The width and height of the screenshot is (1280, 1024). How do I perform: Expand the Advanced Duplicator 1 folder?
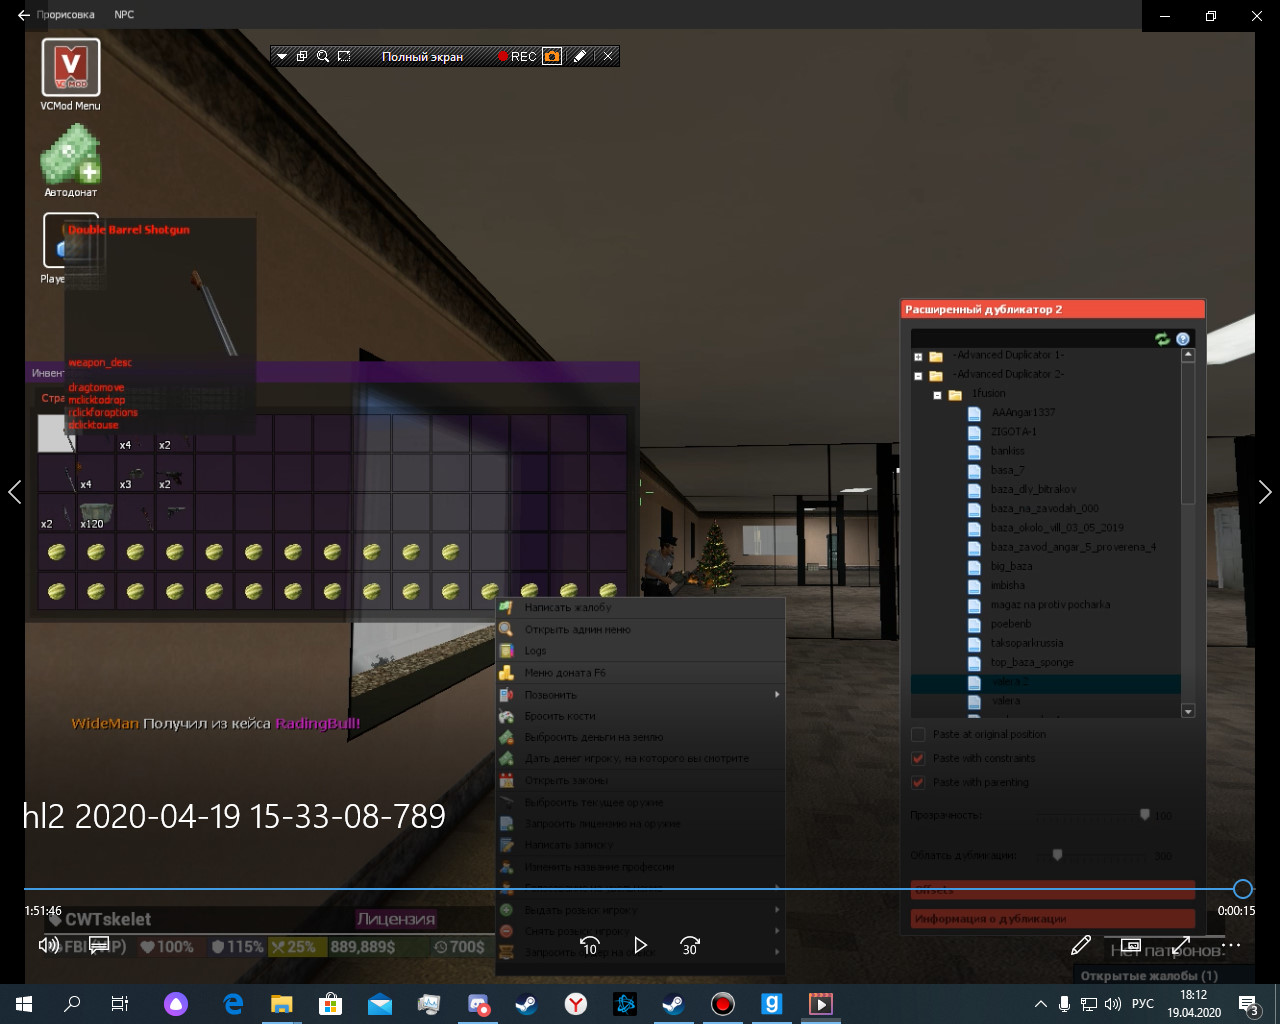(x=918, y=356)
